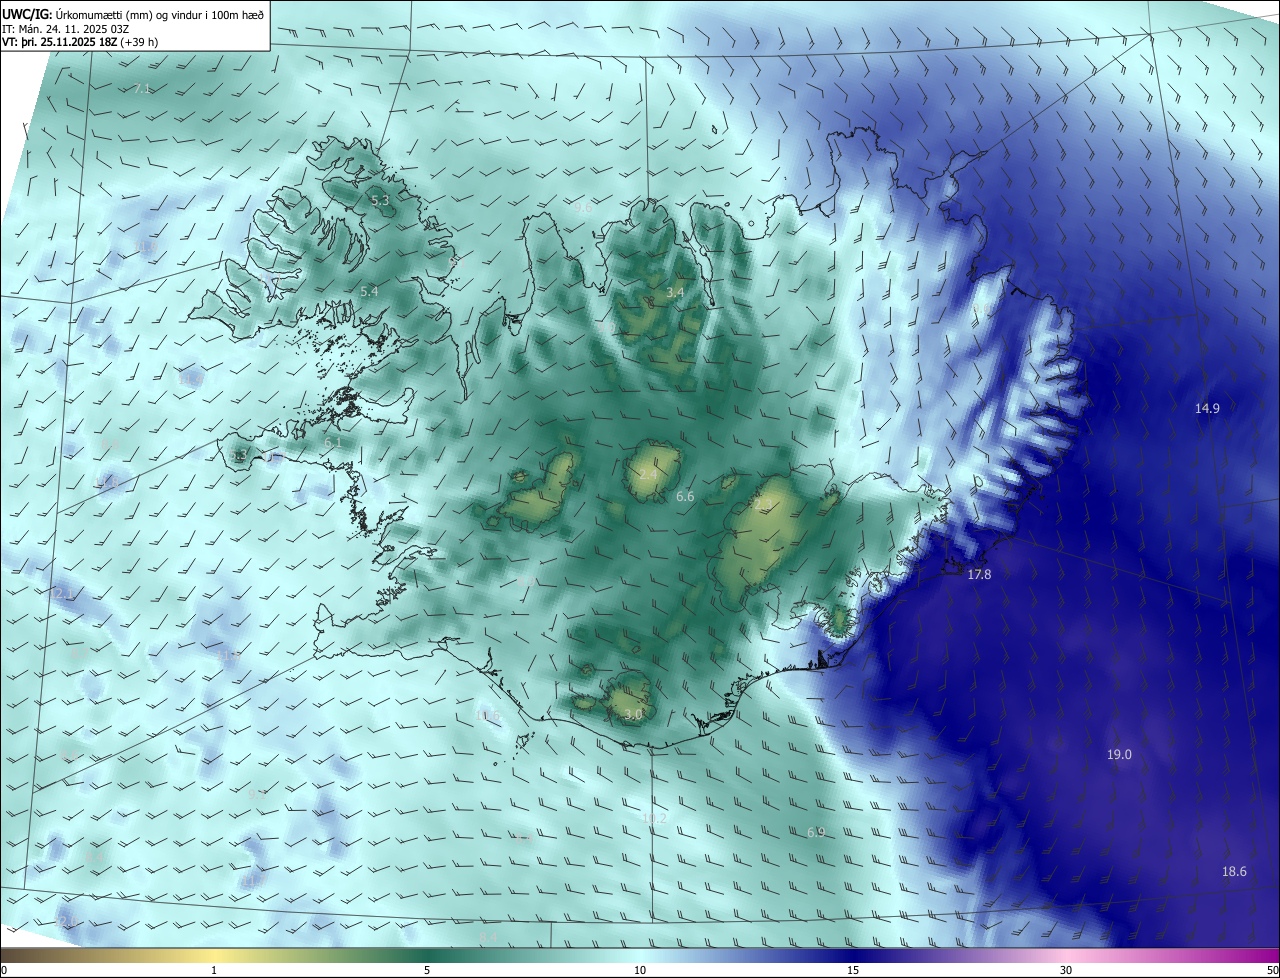Click the 6.1 value on Snæfellsnes
The height and width of the screenshot is (978, 1280).
coord(333,442)
